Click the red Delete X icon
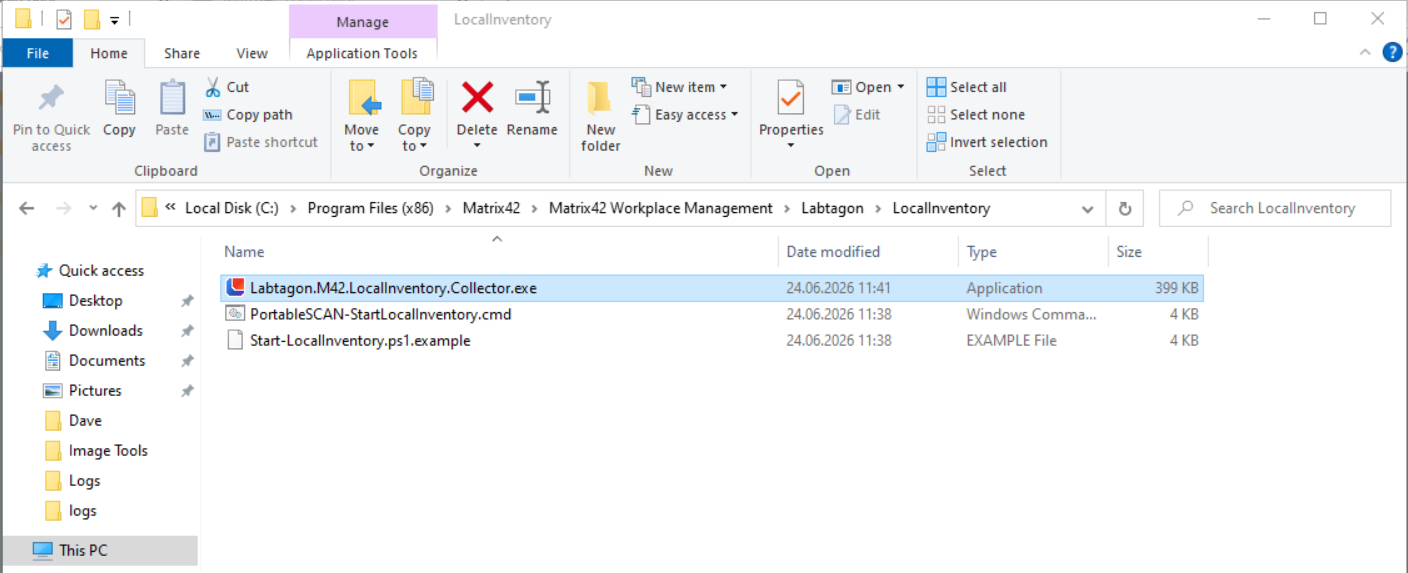This screenshot has height=573, width=1408. point(477,97)
